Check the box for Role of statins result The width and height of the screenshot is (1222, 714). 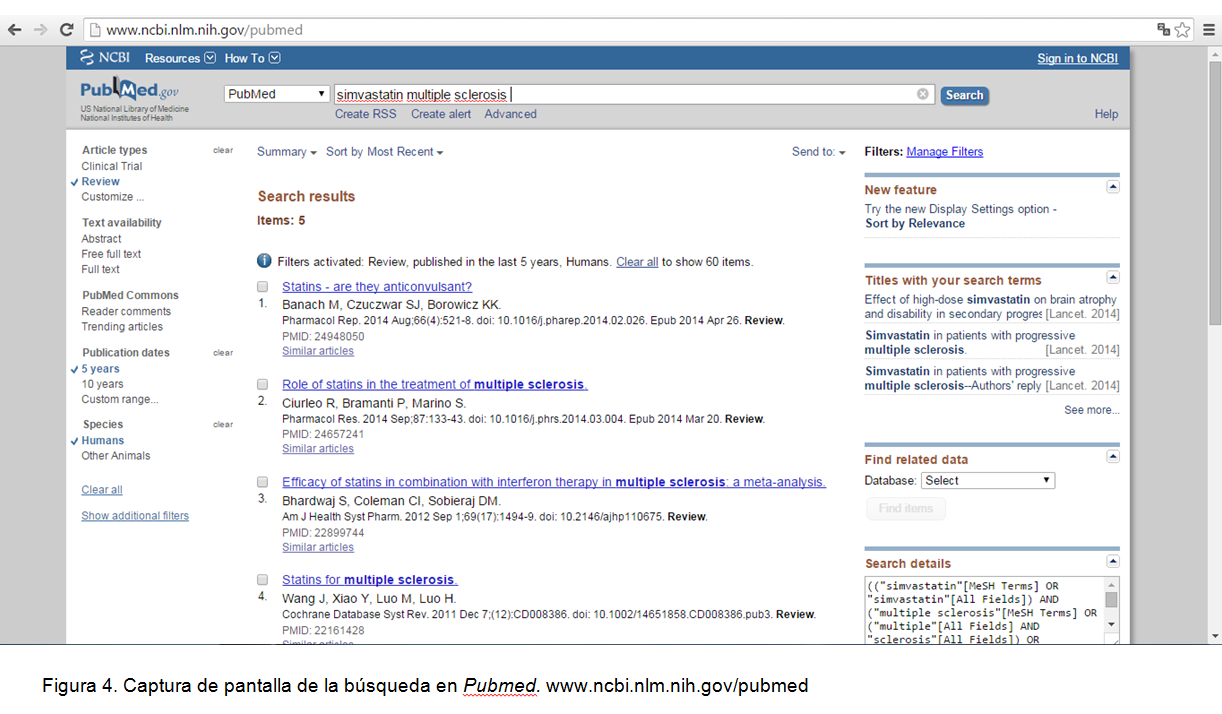[x=262, y=384]
